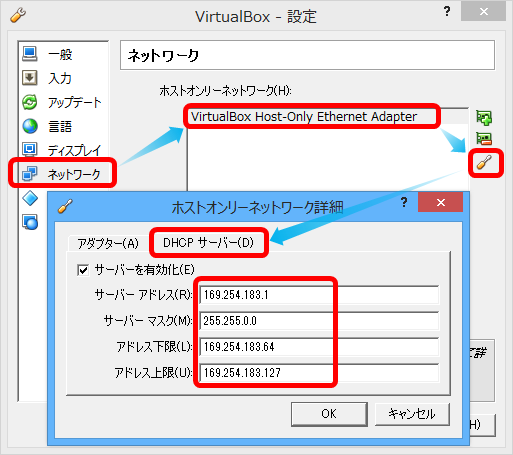This screenshot has height=455, width=513.
Task: Confirm the DHCP settings with OK
Action: (x=329, y=414)
